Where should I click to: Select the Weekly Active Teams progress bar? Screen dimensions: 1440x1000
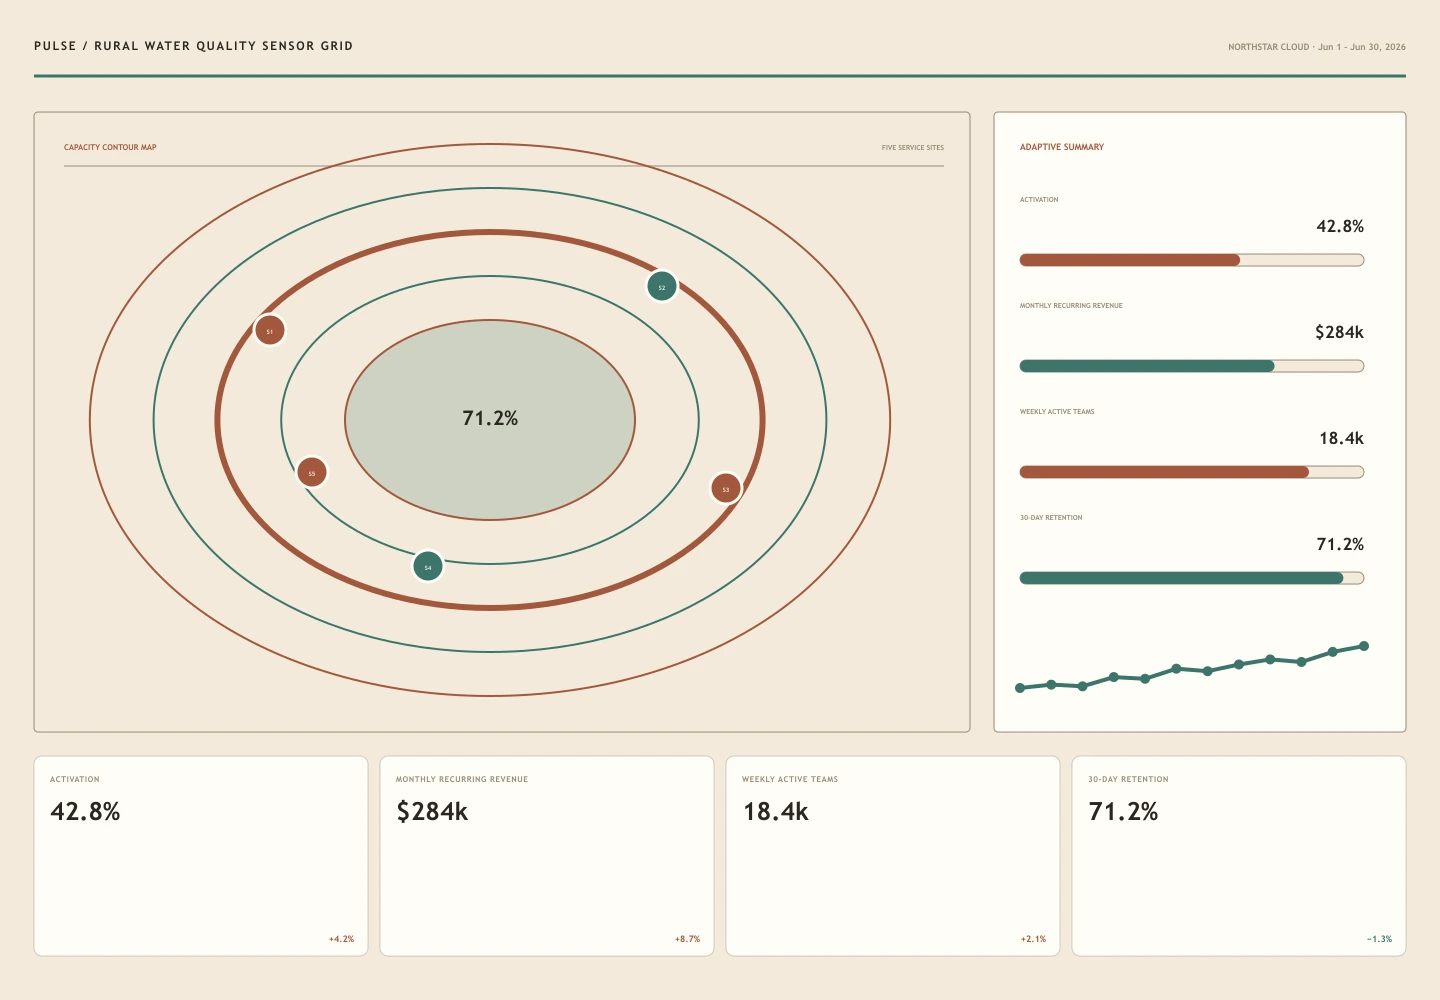click(1192, 472)
